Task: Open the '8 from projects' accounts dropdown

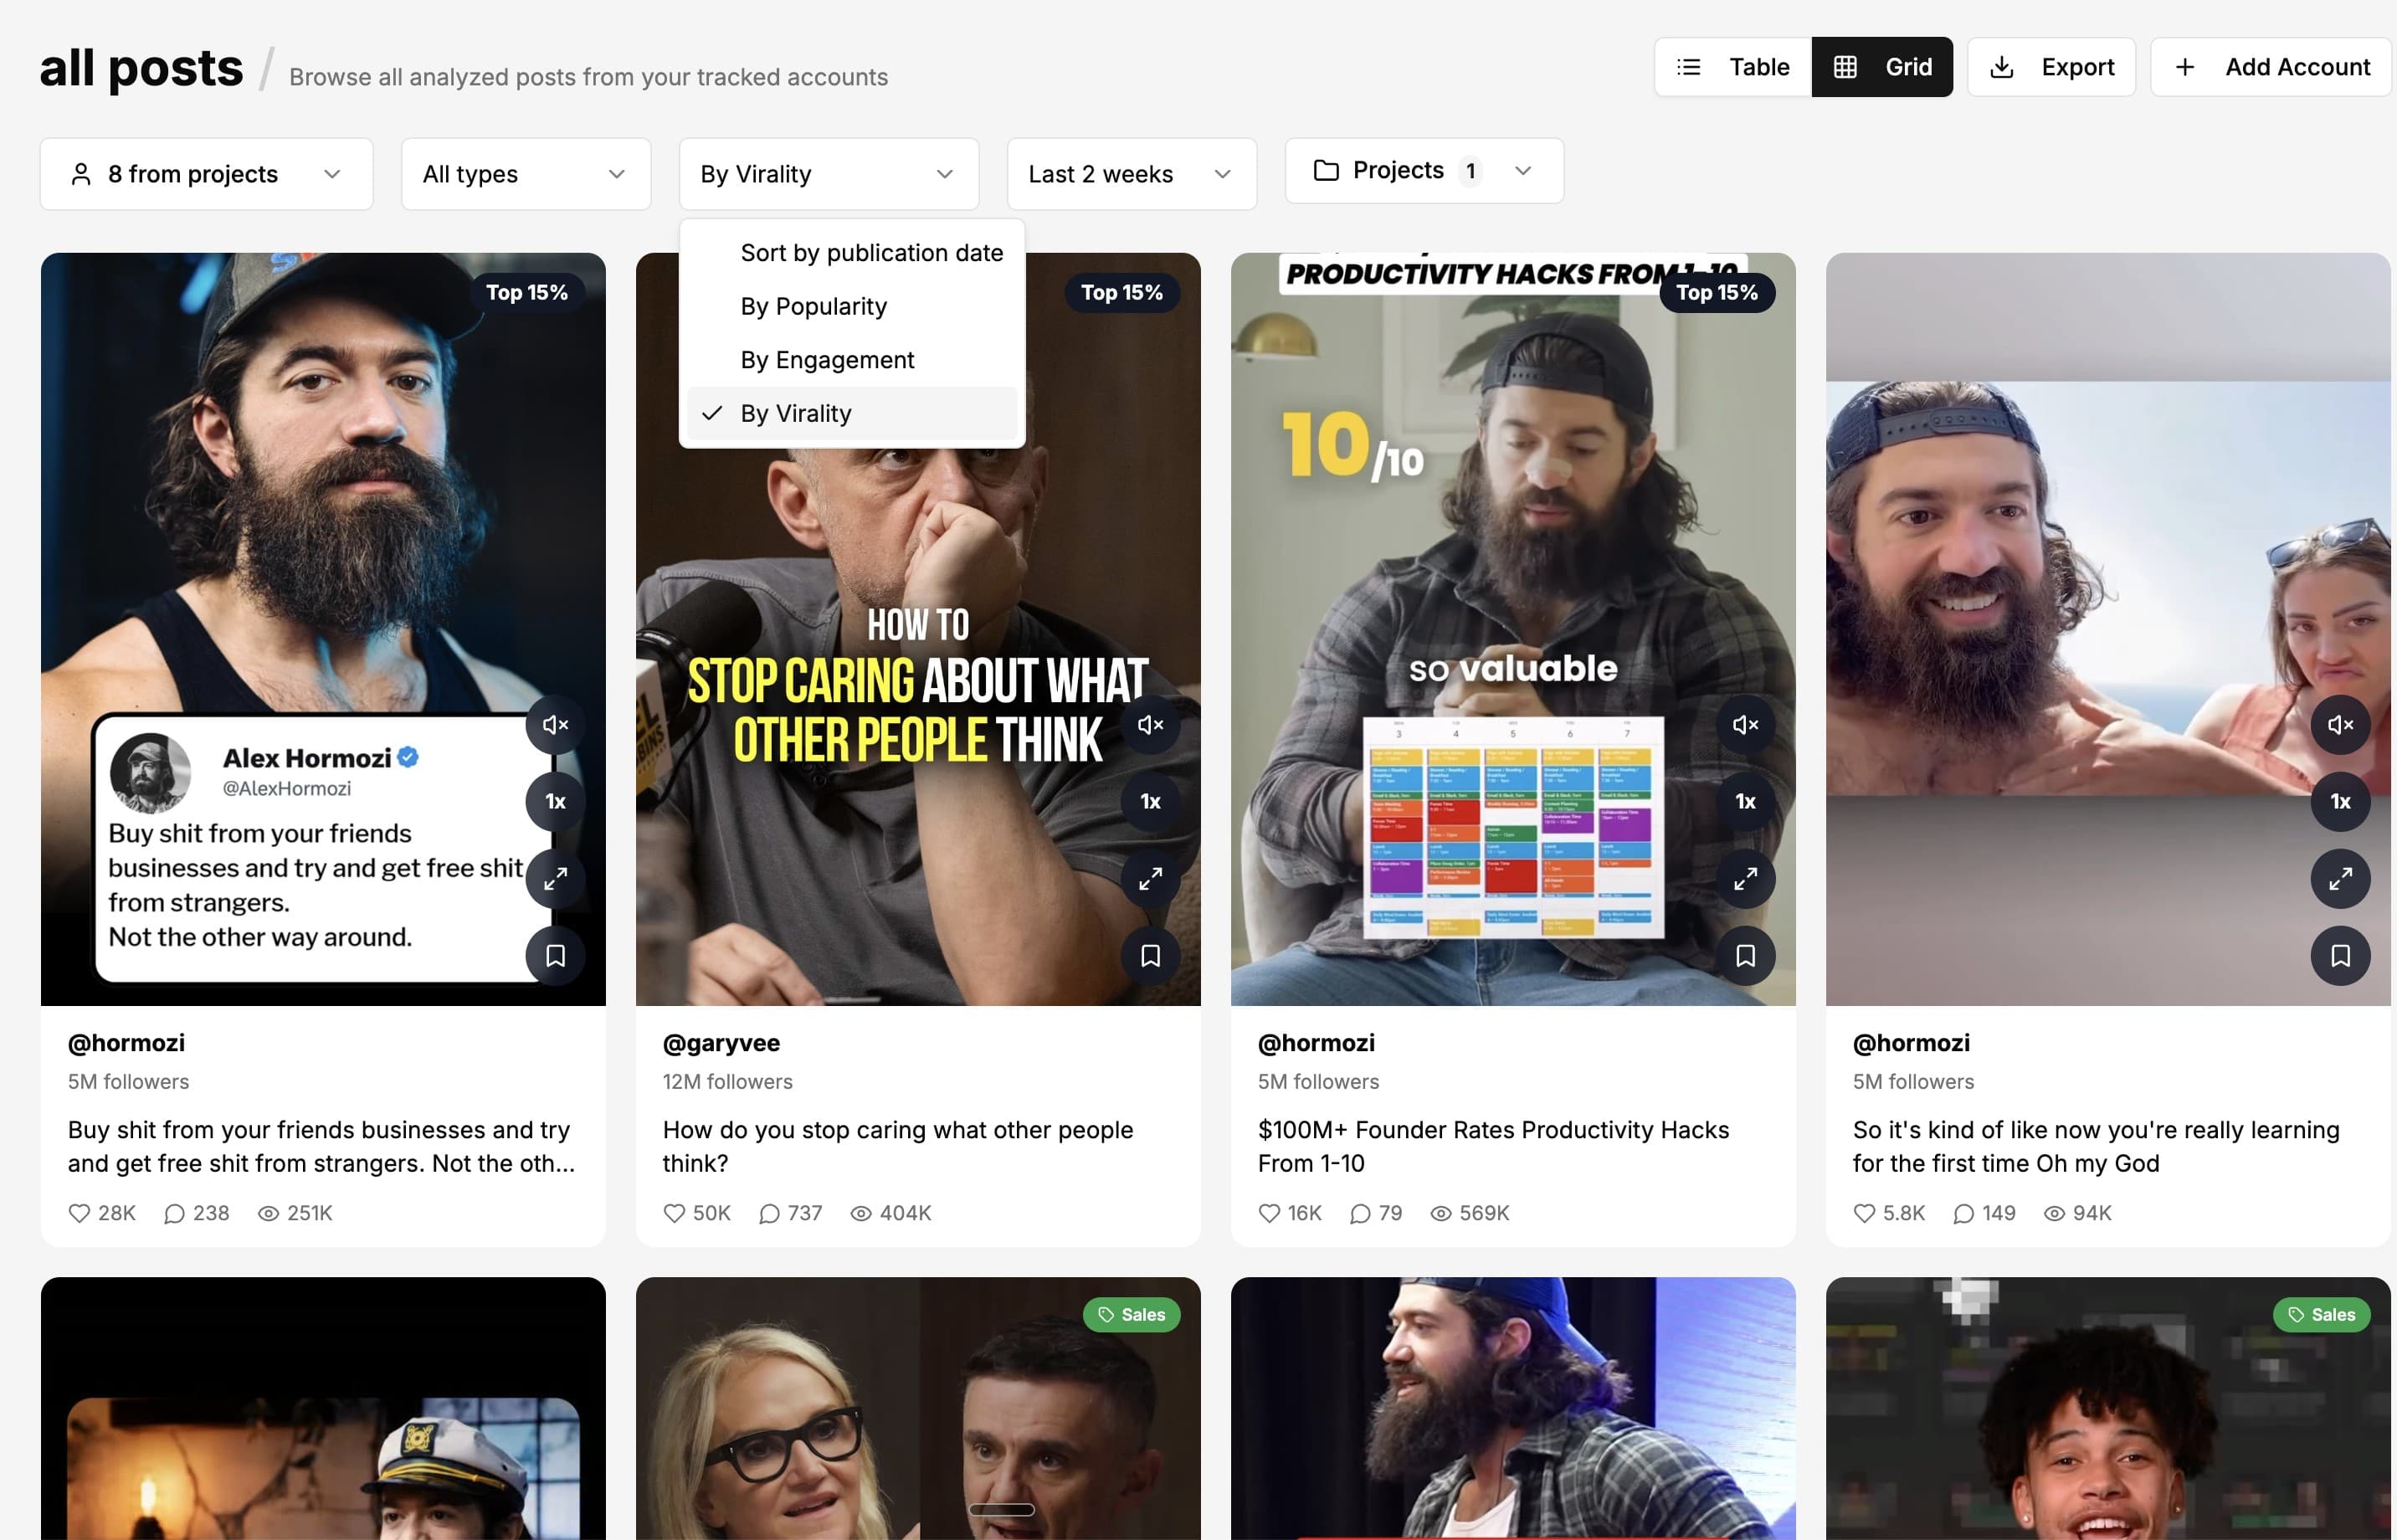Action: 207,174
